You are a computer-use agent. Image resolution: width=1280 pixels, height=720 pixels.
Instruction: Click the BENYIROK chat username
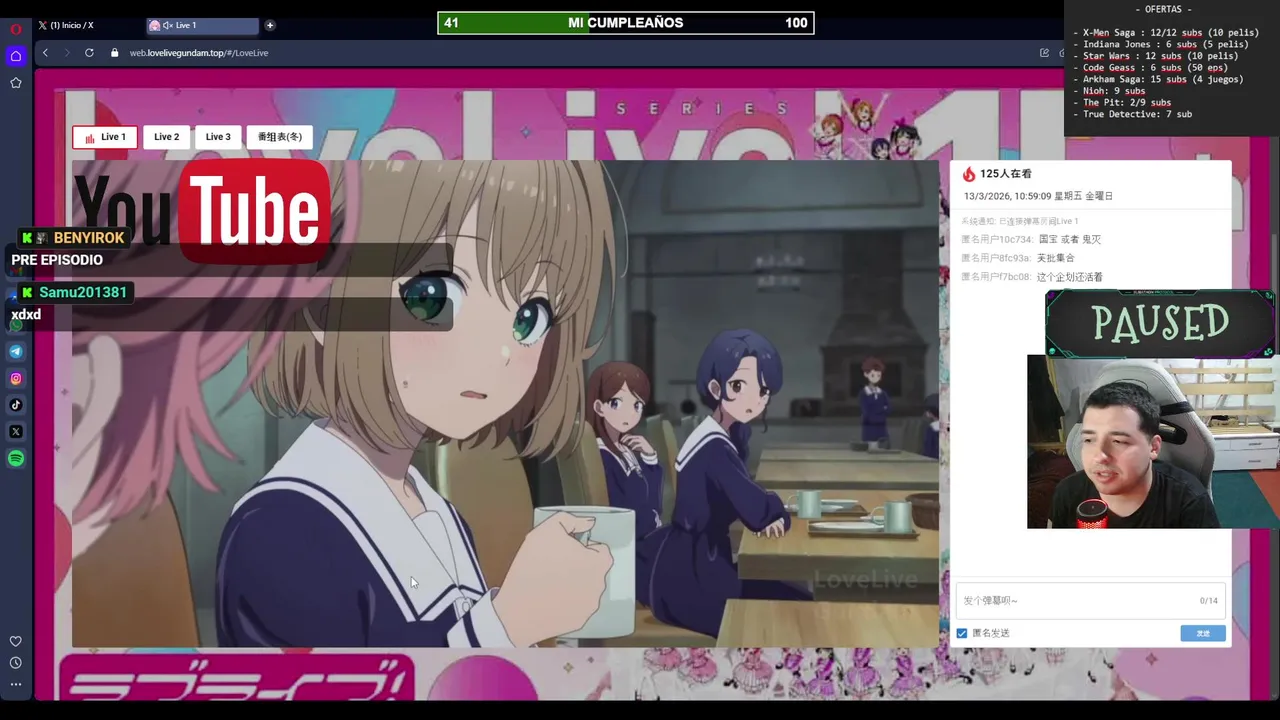point(89,238)
